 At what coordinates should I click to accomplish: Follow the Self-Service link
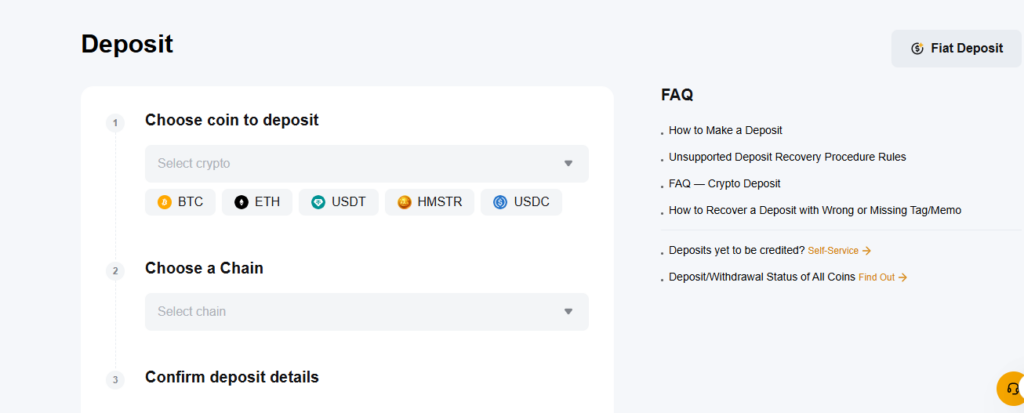[839, 250]
